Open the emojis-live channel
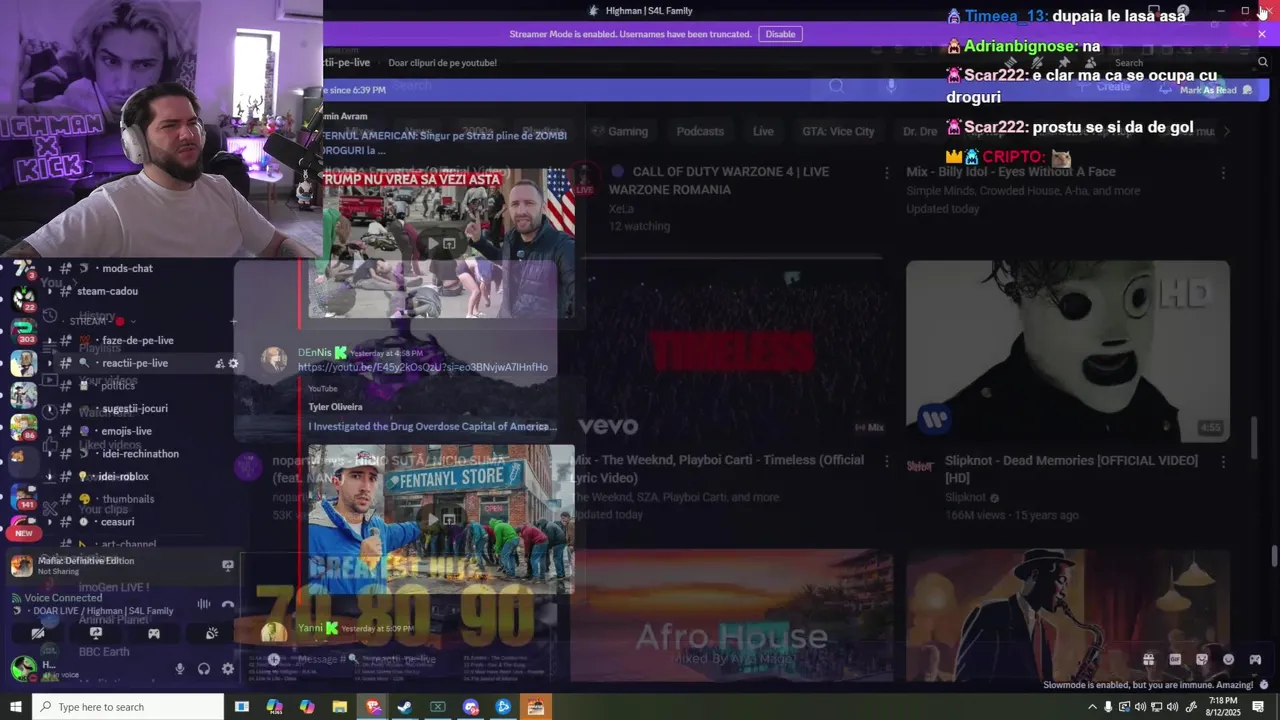This screenshot has height=720, width=1280. coord(126,431)
